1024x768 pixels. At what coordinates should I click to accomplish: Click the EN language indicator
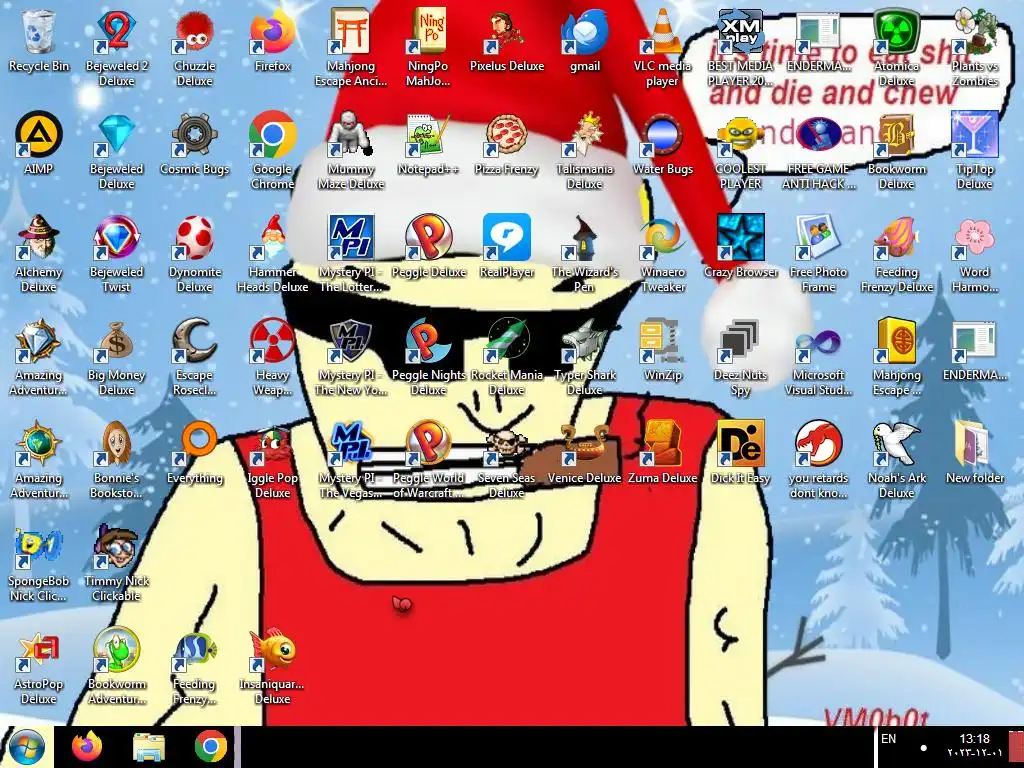click(888, 739)
